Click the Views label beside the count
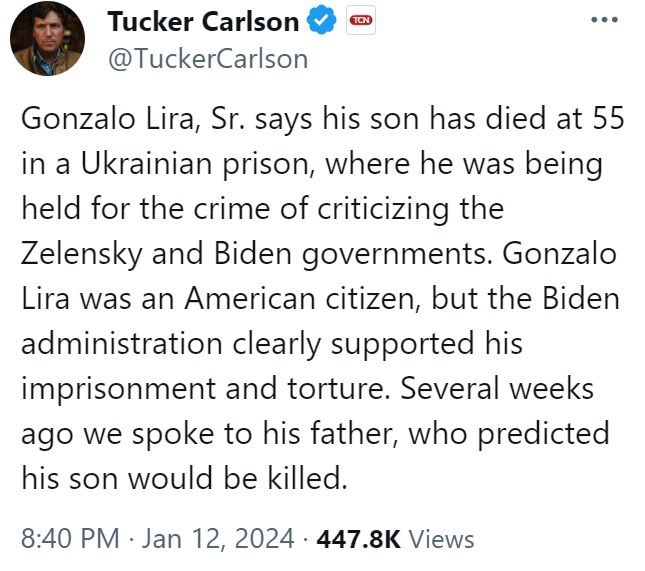 442,540
